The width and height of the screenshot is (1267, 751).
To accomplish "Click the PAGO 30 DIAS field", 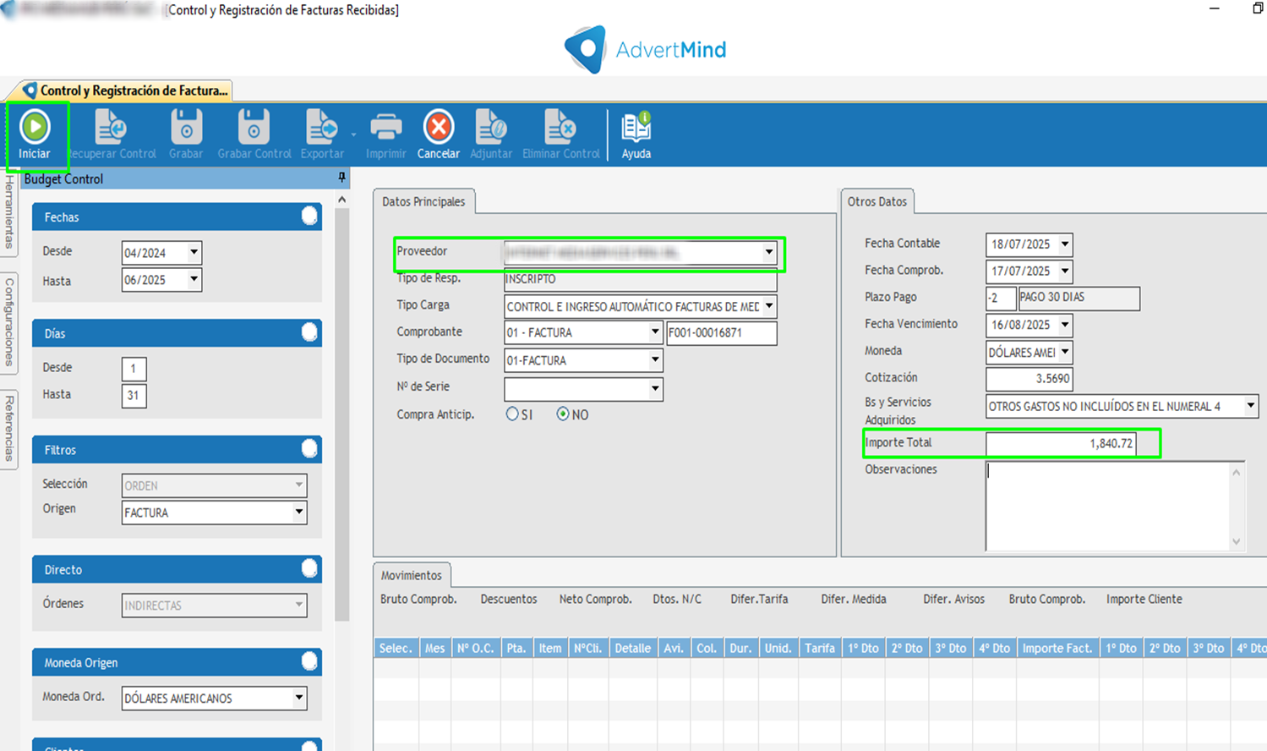I will (1078, 298).
